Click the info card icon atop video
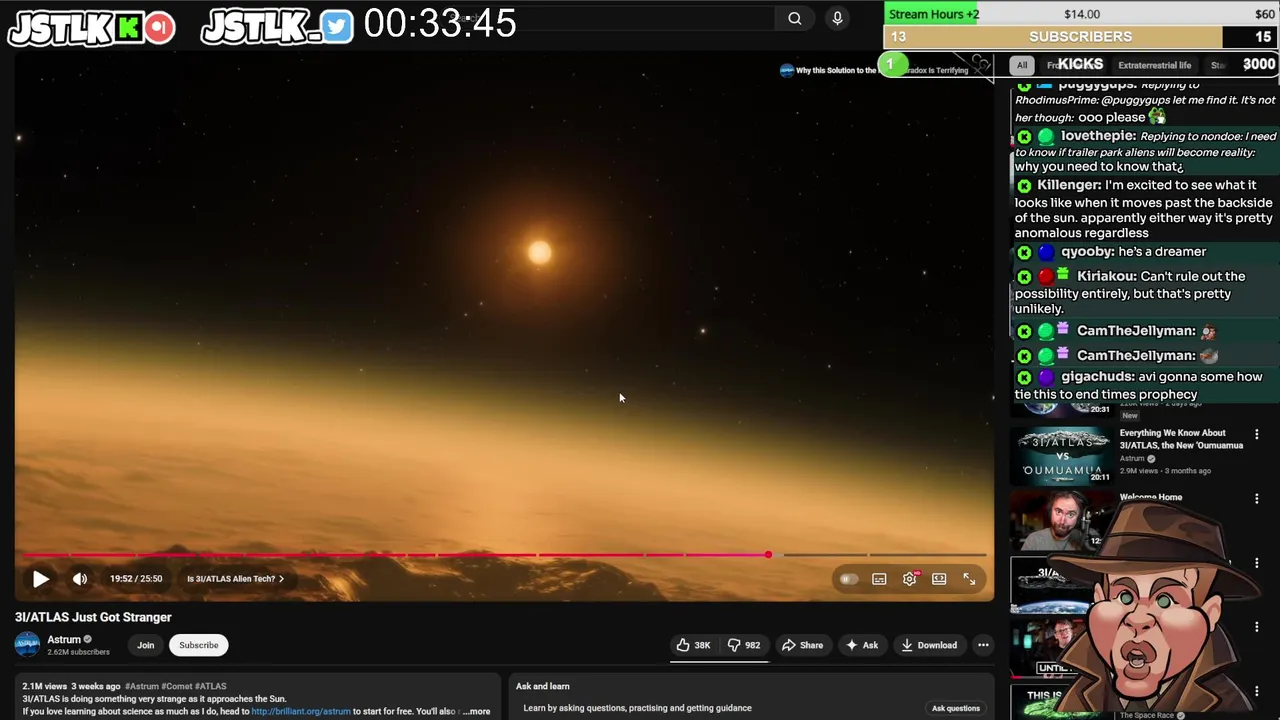The width and height of the screenshot is (1280, 720). pos(787,70)
